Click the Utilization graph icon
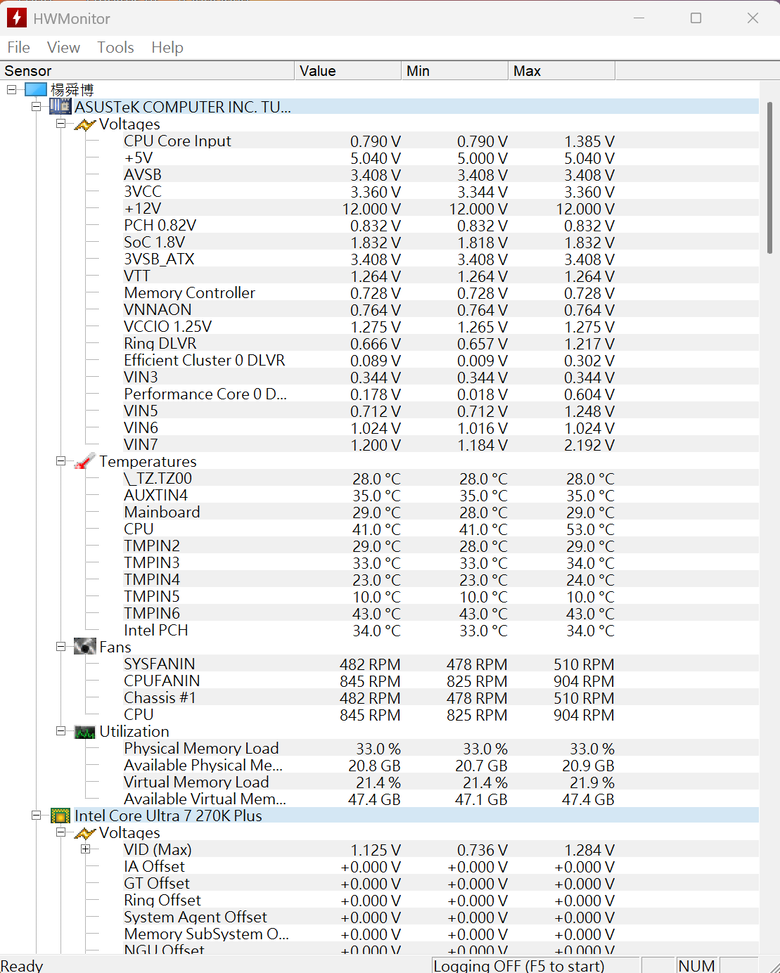 [85, 732]
